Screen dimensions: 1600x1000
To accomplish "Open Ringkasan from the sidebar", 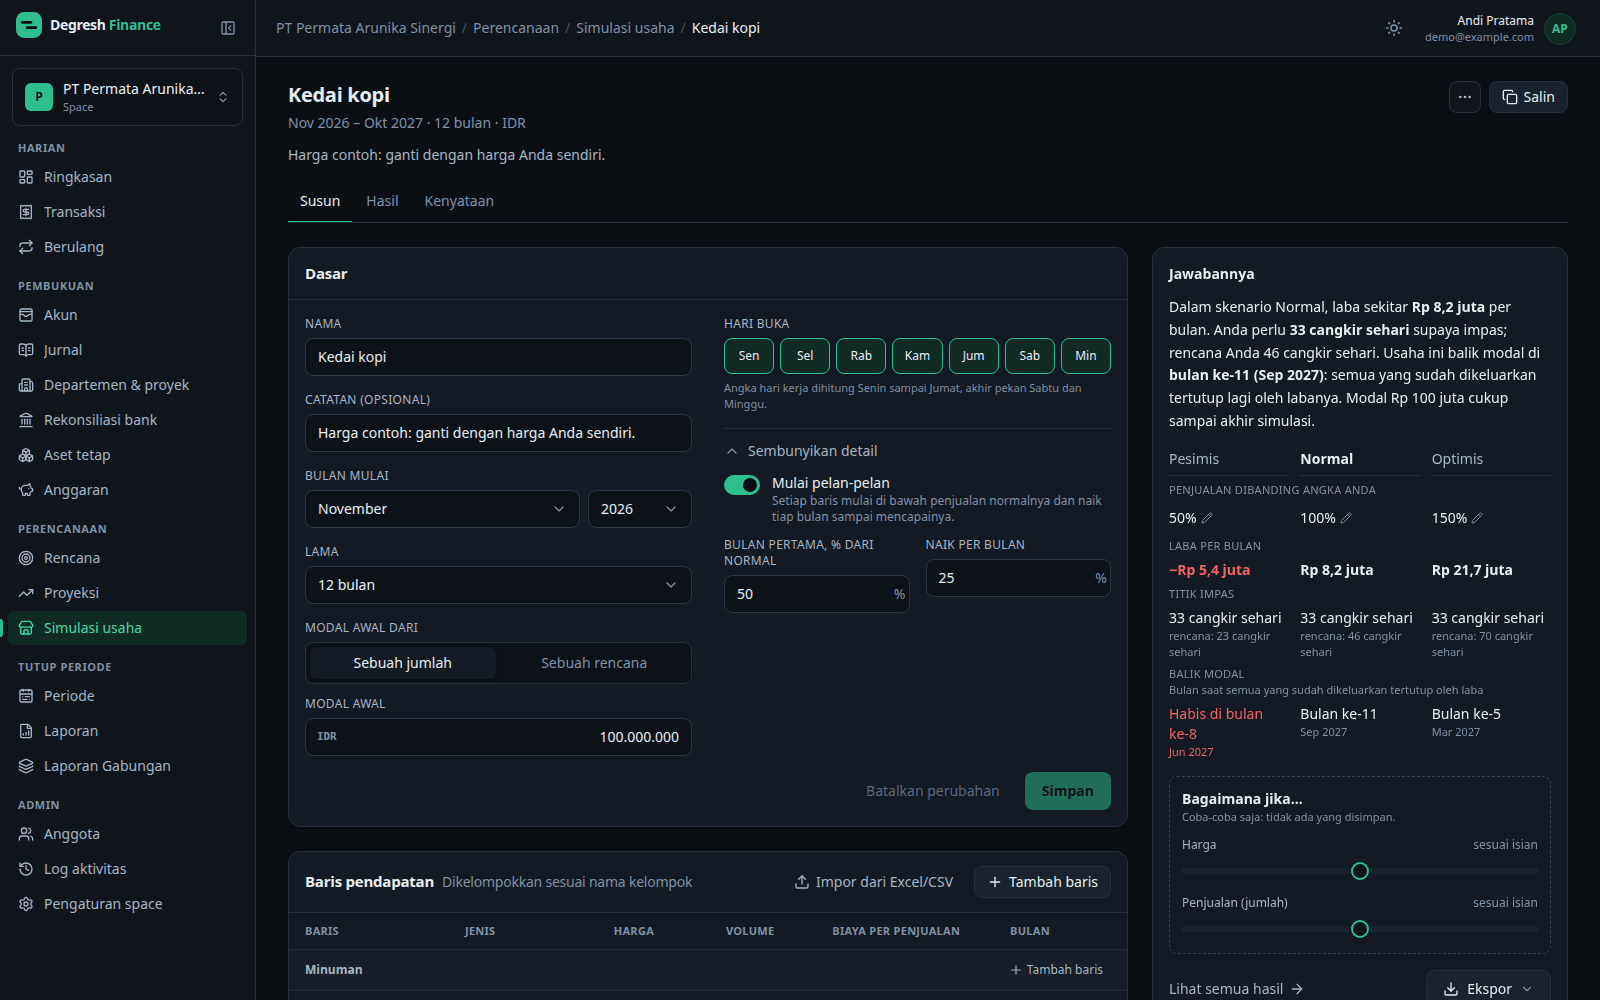I will [x=127, y=177].
